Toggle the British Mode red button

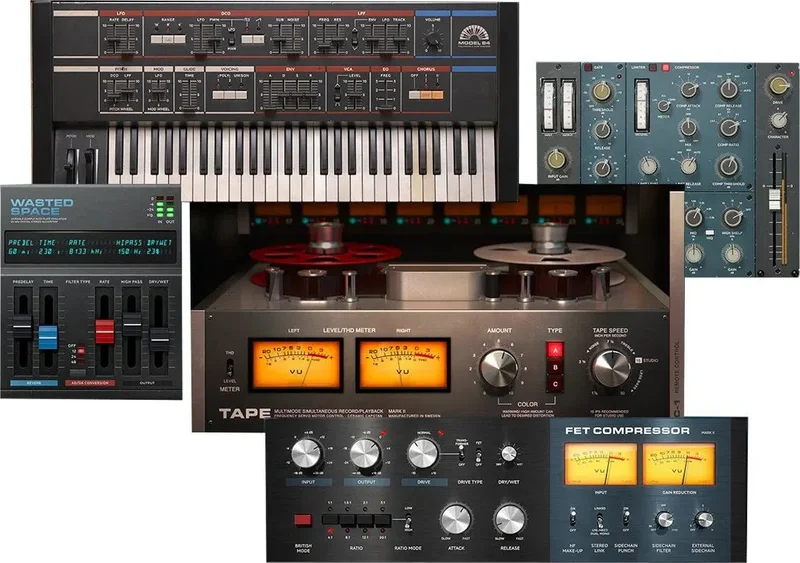point(303,520)
